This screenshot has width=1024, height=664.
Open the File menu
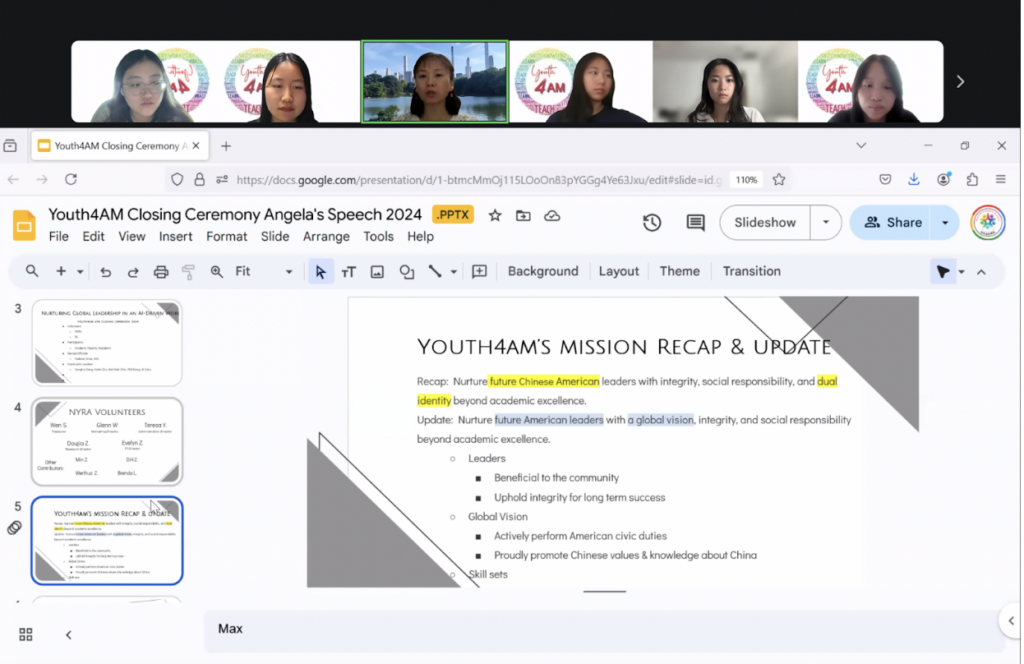[59, 236]
